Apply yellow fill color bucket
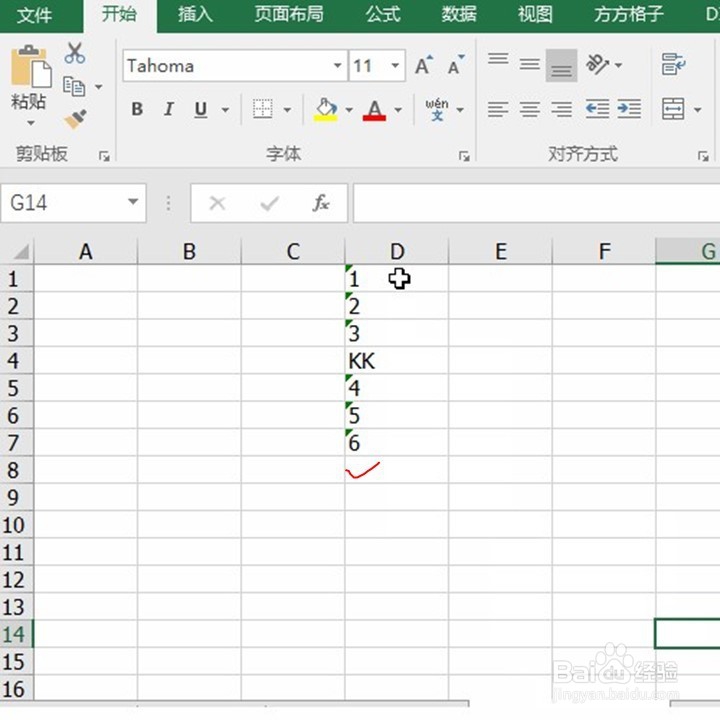This screenshot has width=720, height=720. point(326,109)
